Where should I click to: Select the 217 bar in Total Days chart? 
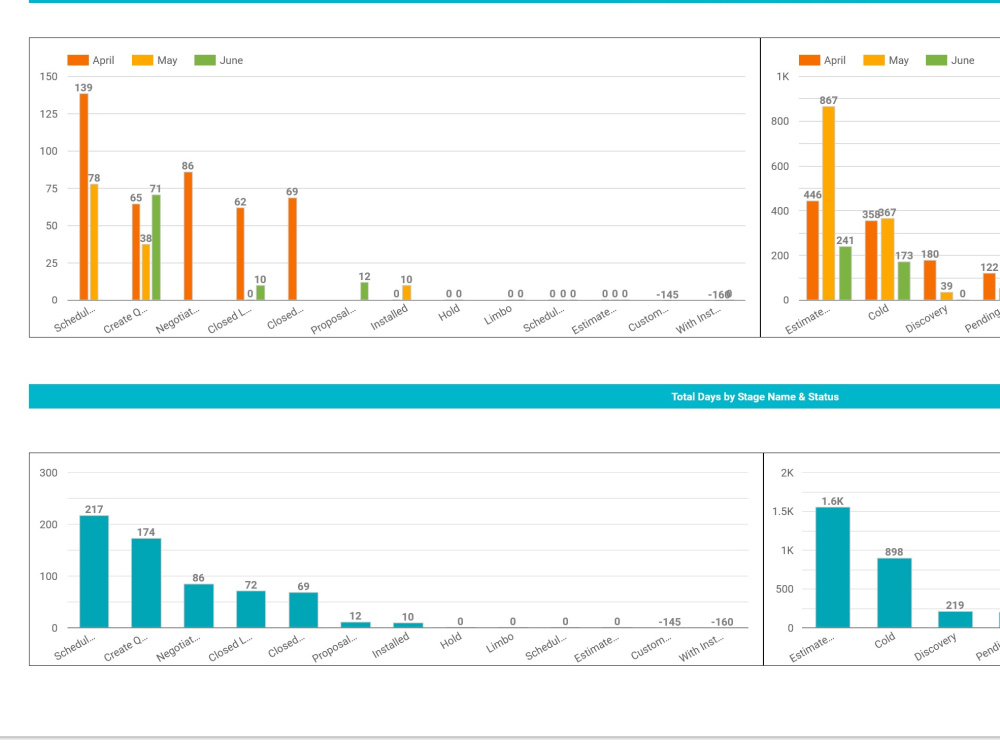click(x=95, y=570)
